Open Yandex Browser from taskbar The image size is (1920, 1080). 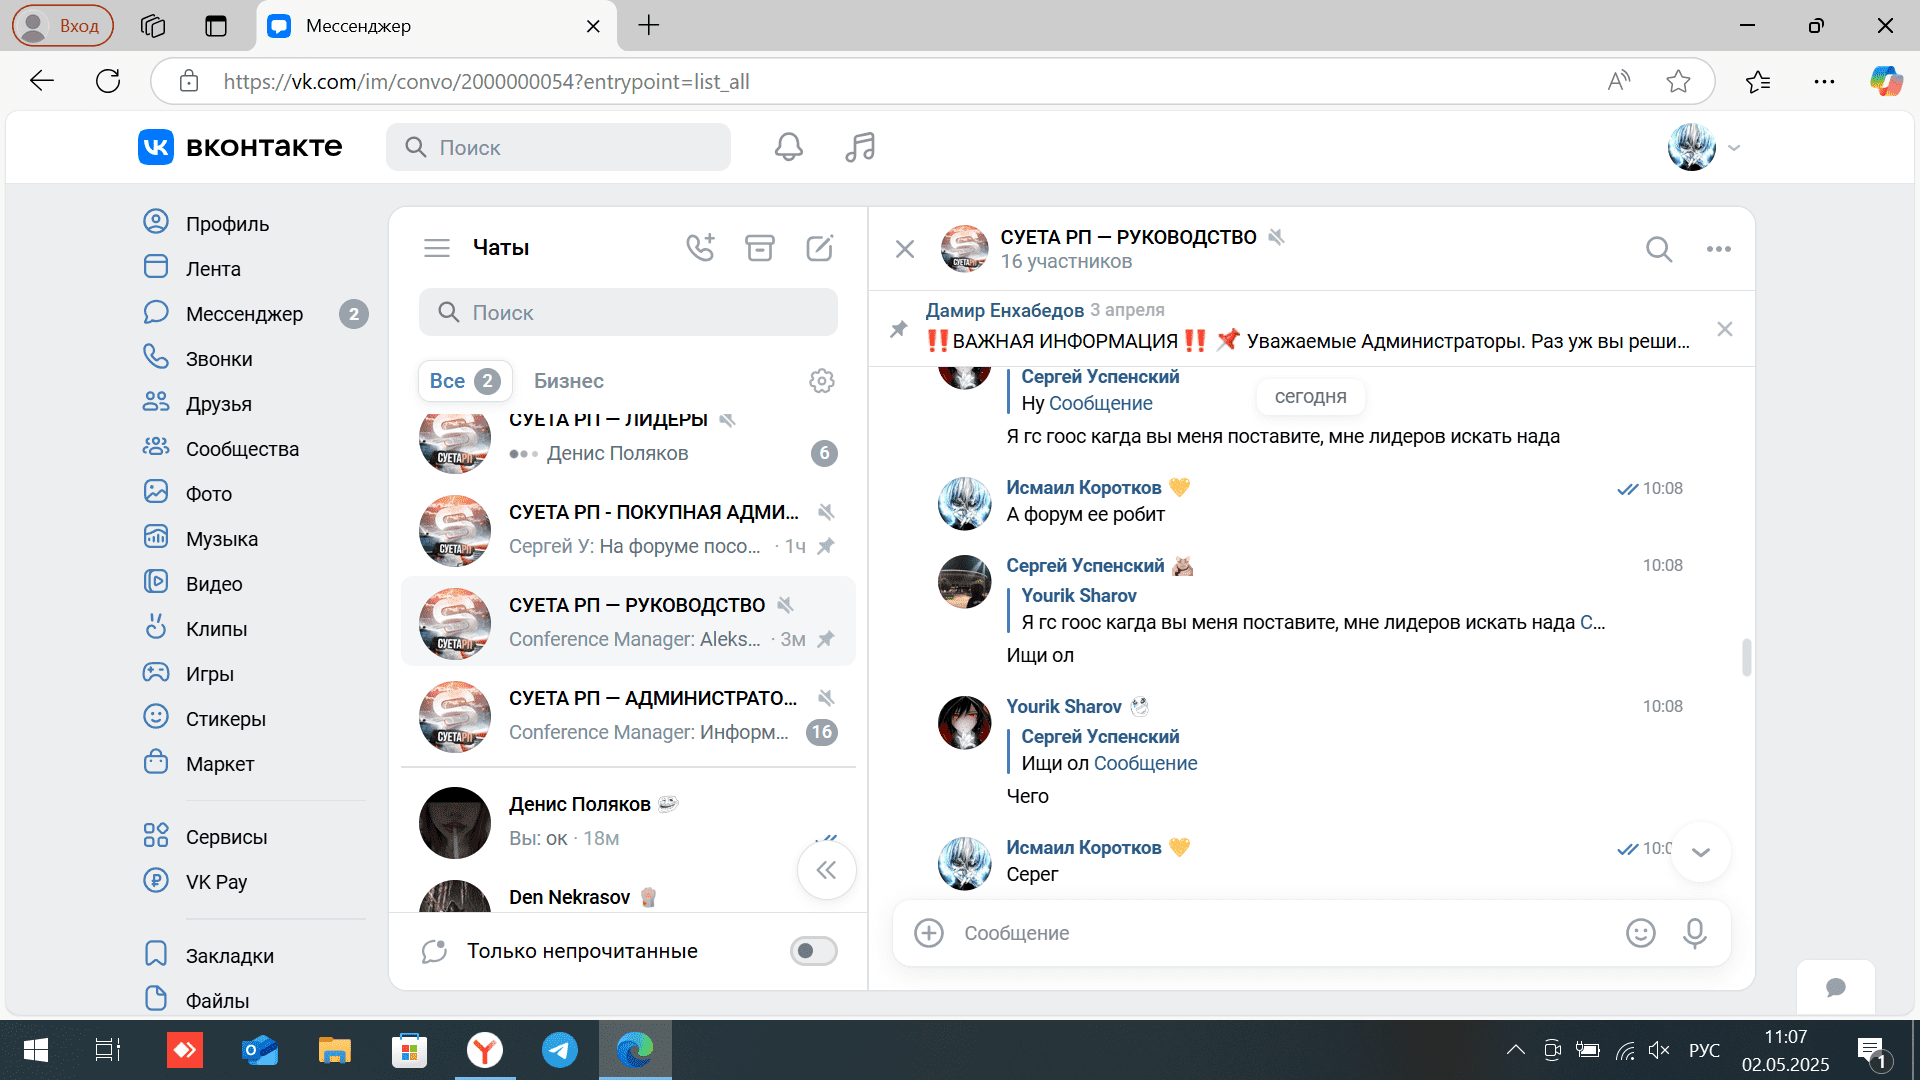(x=485, y=1050)
